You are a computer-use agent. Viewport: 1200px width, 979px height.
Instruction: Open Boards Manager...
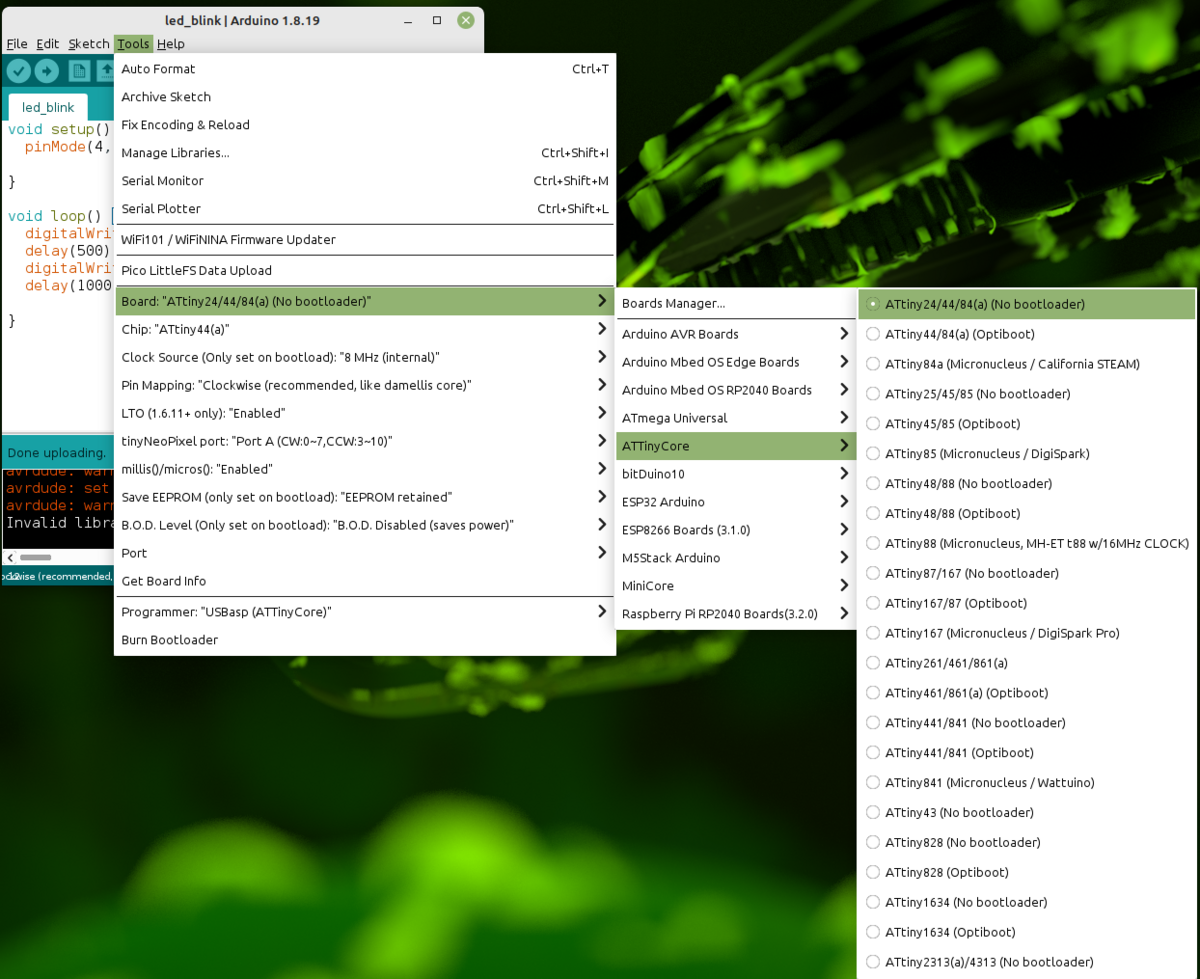(x=736, y=303)
